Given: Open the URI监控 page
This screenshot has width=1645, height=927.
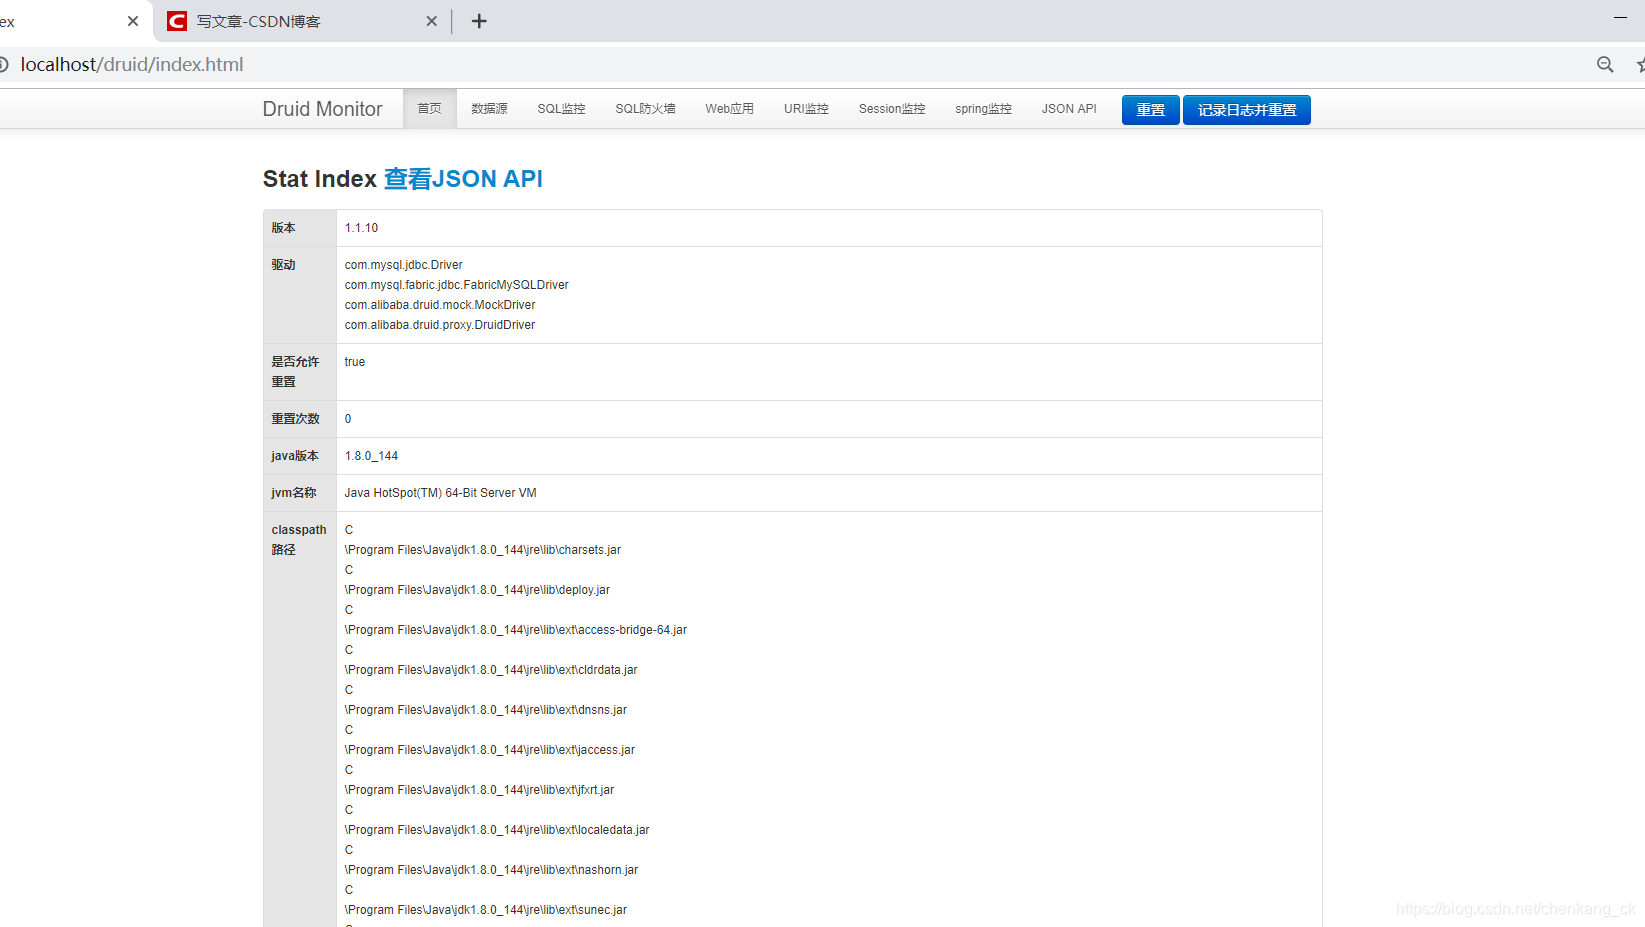Looking at the screenshot, I should [806, 109].
